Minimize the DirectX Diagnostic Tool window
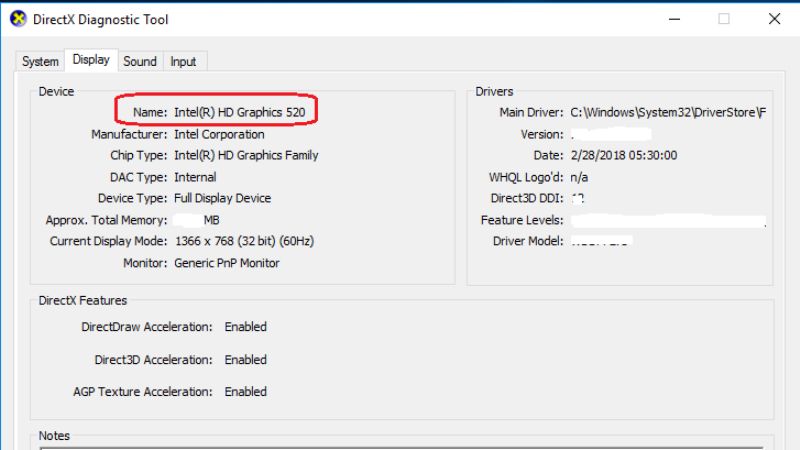 [674, 19]
